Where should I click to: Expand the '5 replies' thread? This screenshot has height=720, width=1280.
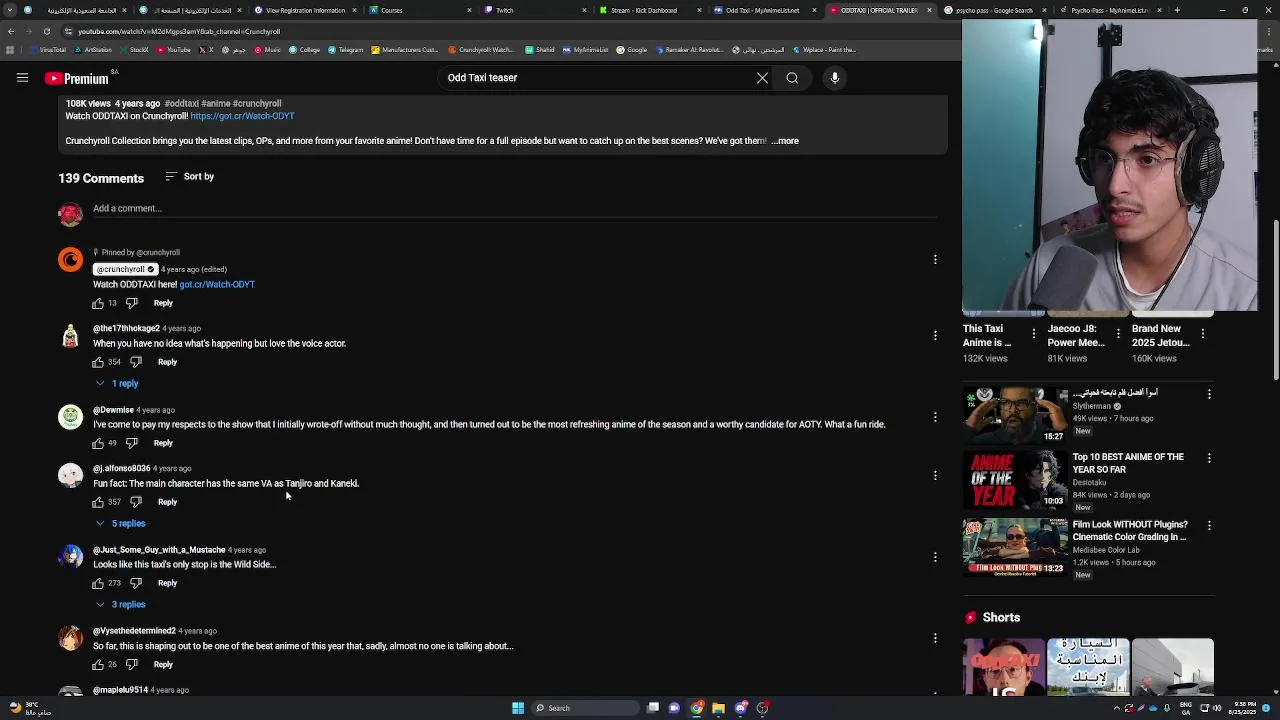[120, 524]
